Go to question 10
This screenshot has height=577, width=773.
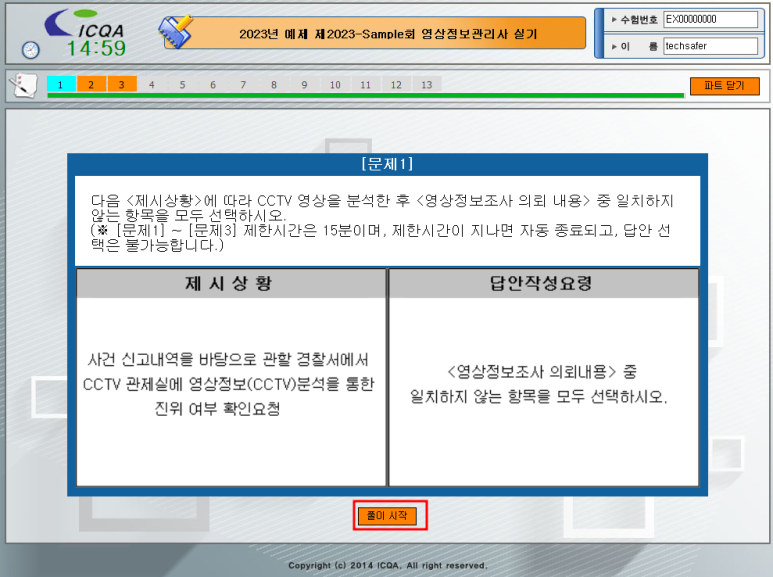pyautogui.click(x=335, y=85)
